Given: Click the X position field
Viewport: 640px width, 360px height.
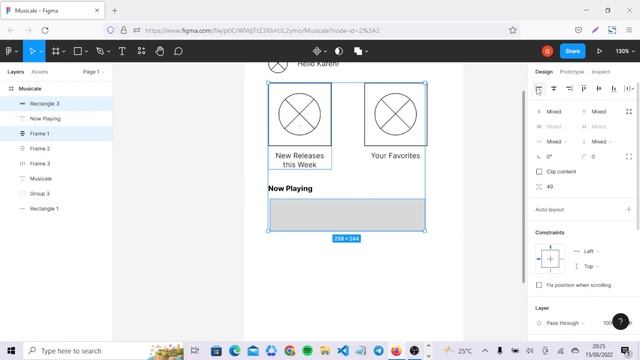Looking at the screenshot, I should point(554,111).
